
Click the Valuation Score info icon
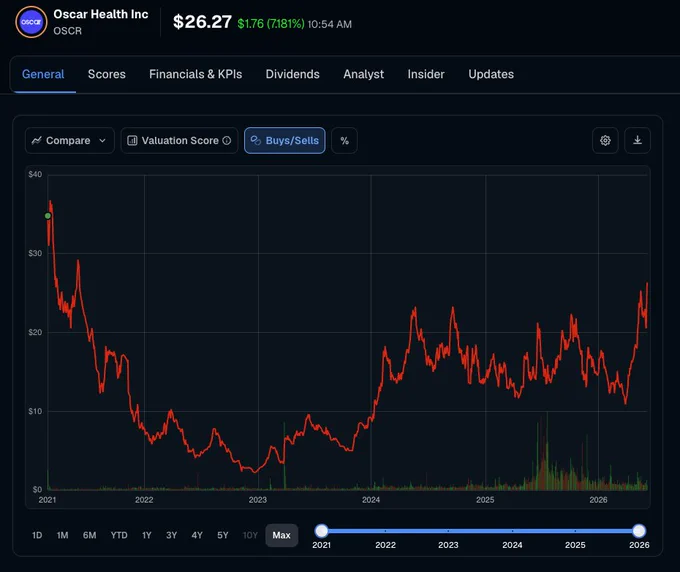[x=226, y=141]
